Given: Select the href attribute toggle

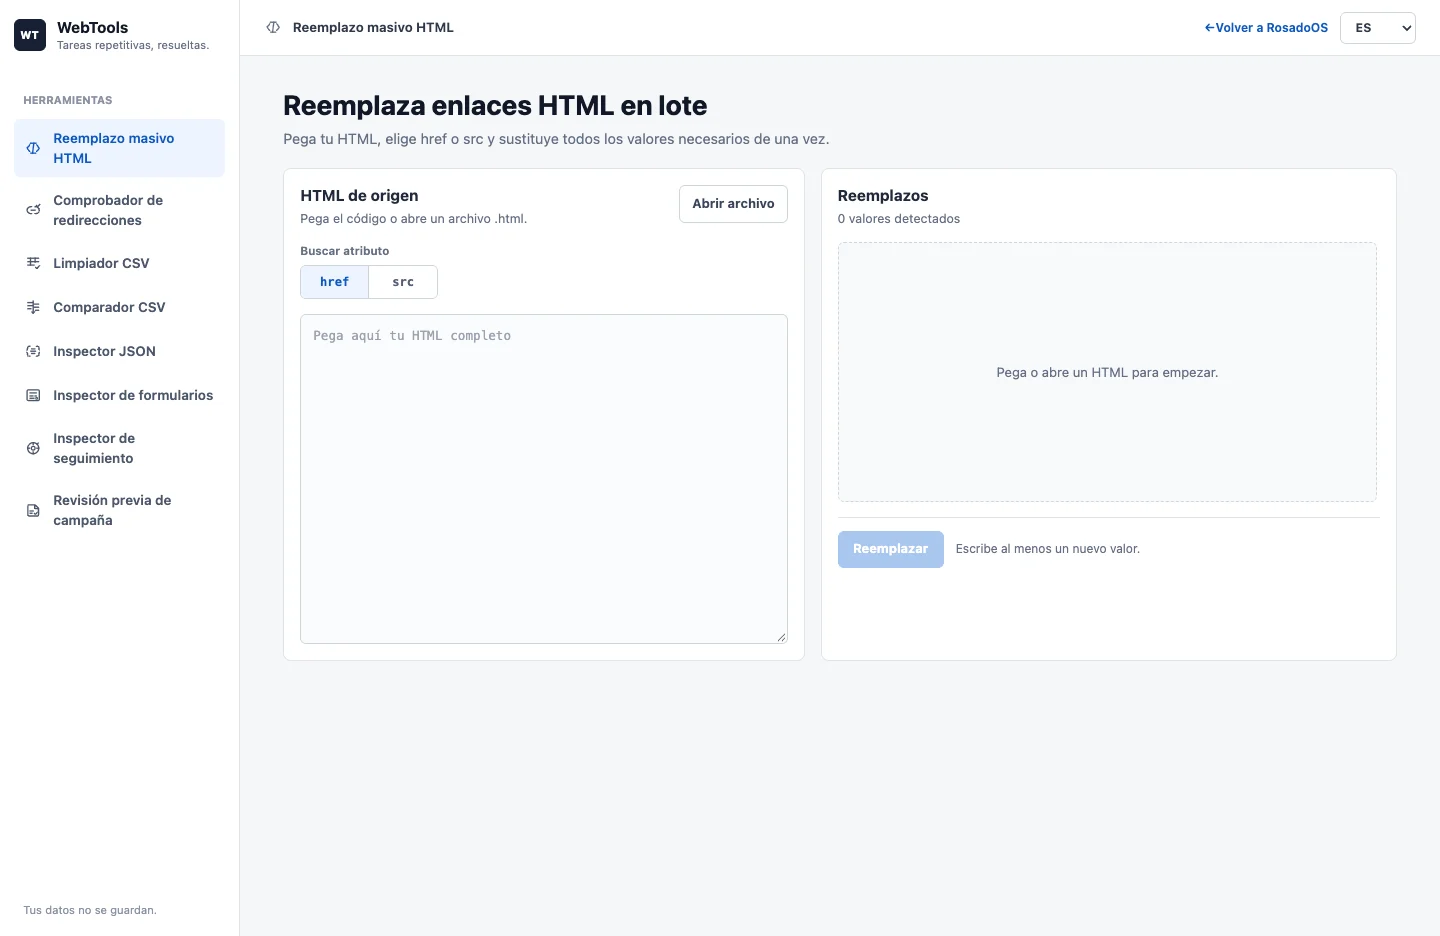Looking at the screenshot, I should click(x=334, y=282).
